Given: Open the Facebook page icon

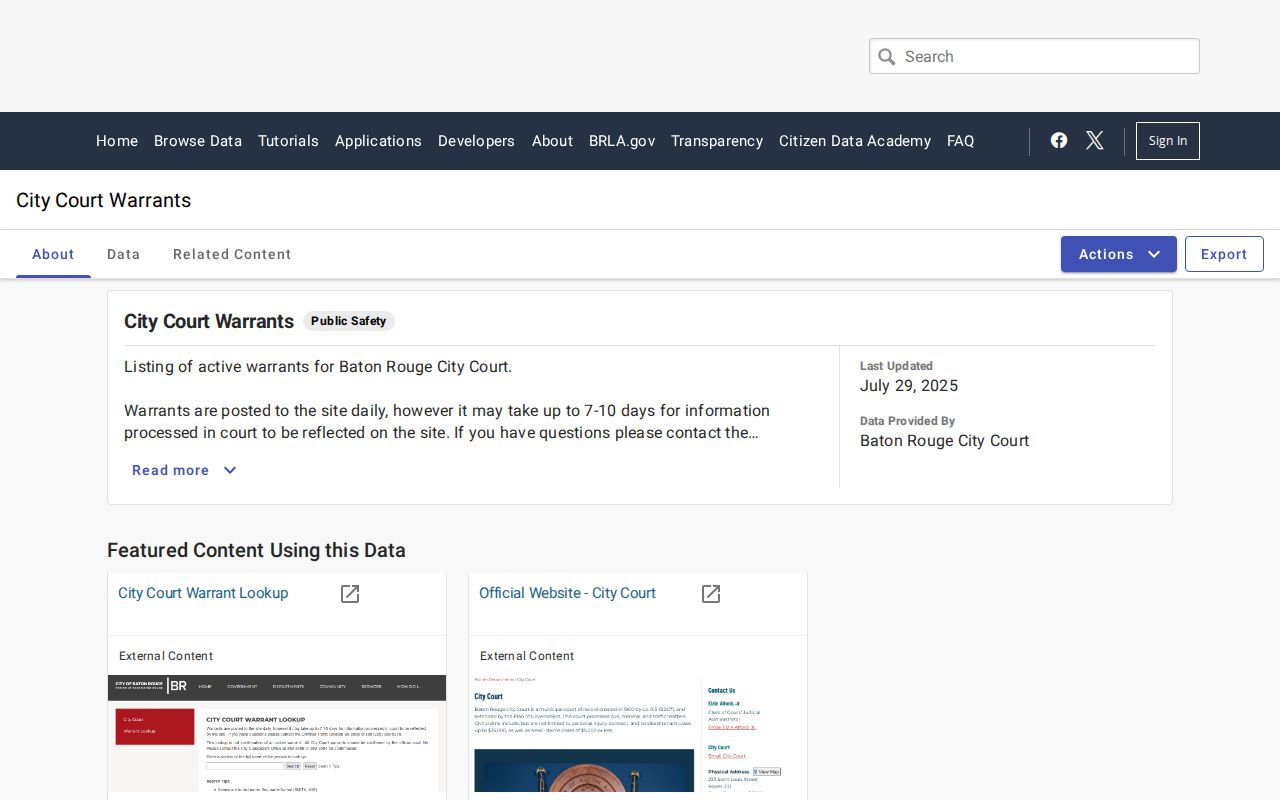Looking at the screenshot, I should [x=1059, y=140].
